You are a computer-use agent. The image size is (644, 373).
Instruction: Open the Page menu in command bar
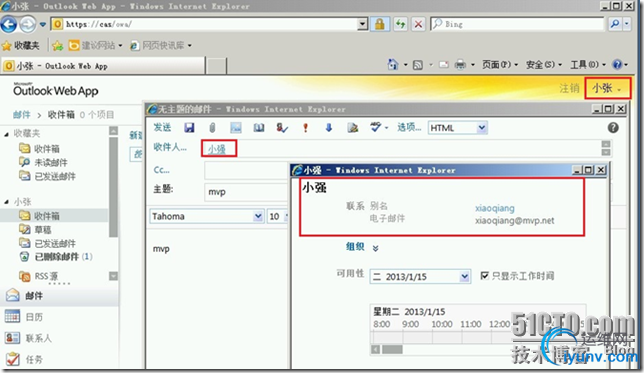tap(499, 64)
